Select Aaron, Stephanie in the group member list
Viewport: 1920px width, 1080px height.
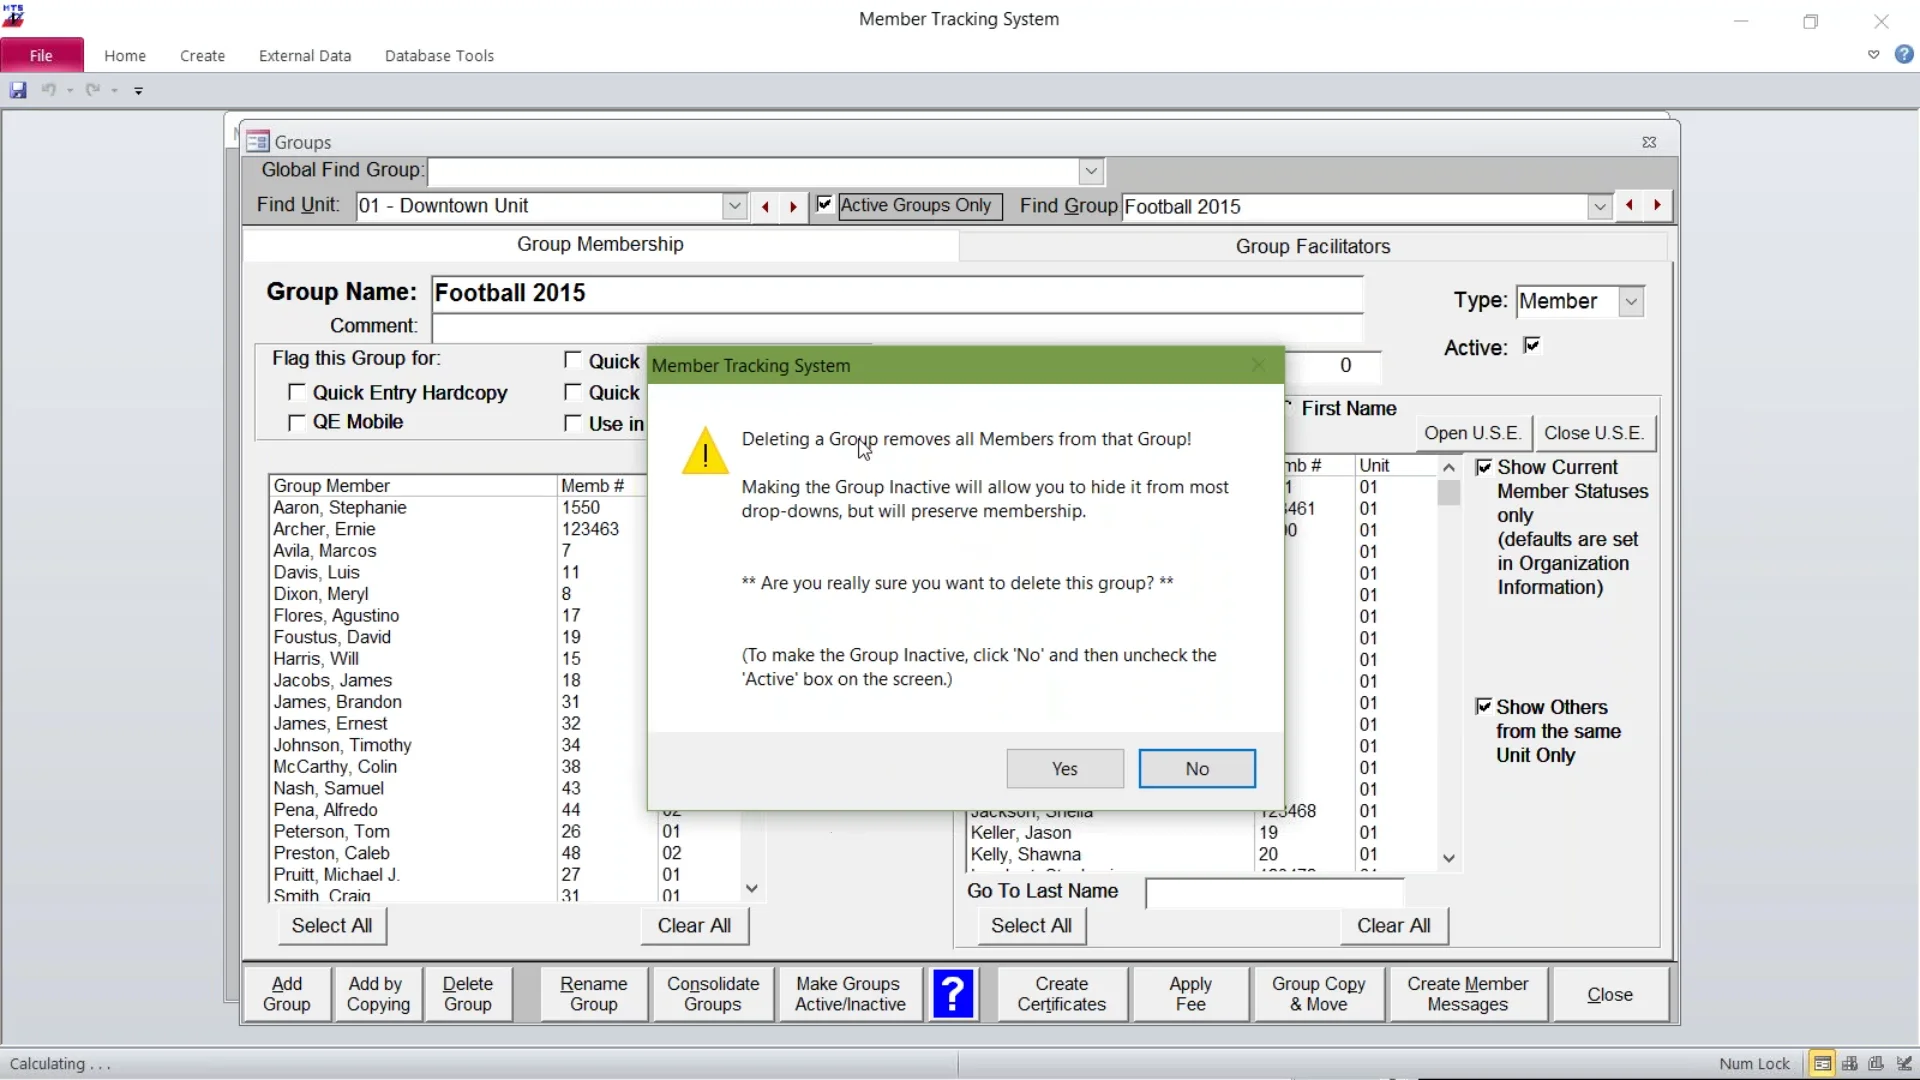(340, 508)
